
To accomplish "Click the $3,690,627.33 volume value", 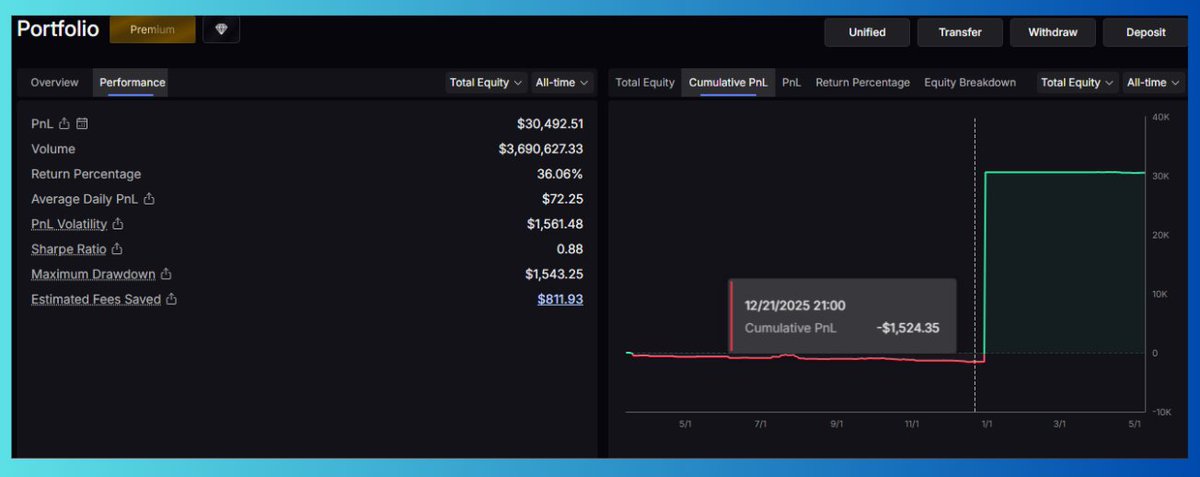I will pos(541,149).
